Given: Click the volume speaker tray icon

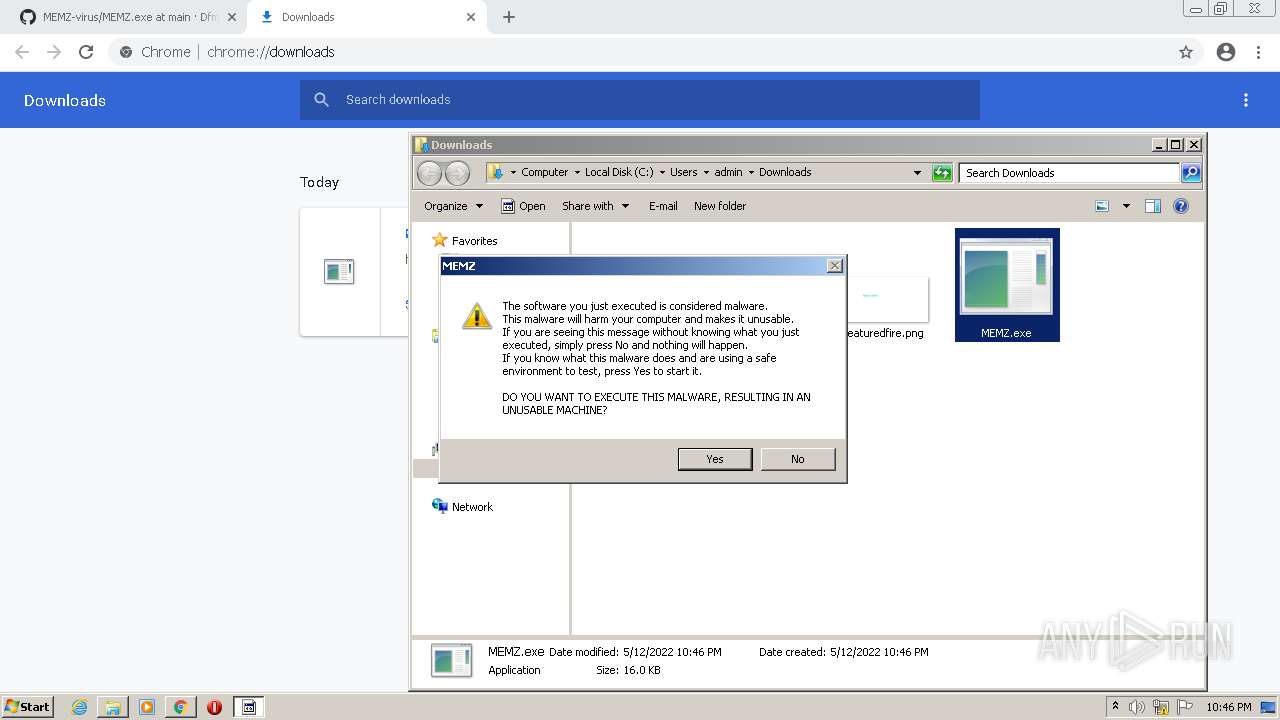Looking at the screenshot, I should click(x=1137, y=707).
